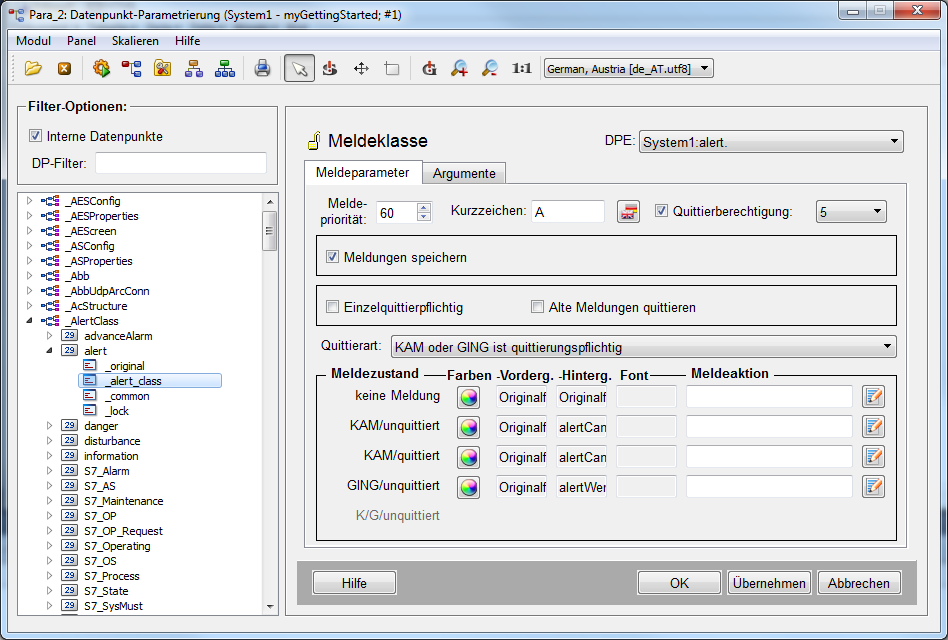
Task: Open color picker for GING/unquittiert
Action: (x=469, y=486)
